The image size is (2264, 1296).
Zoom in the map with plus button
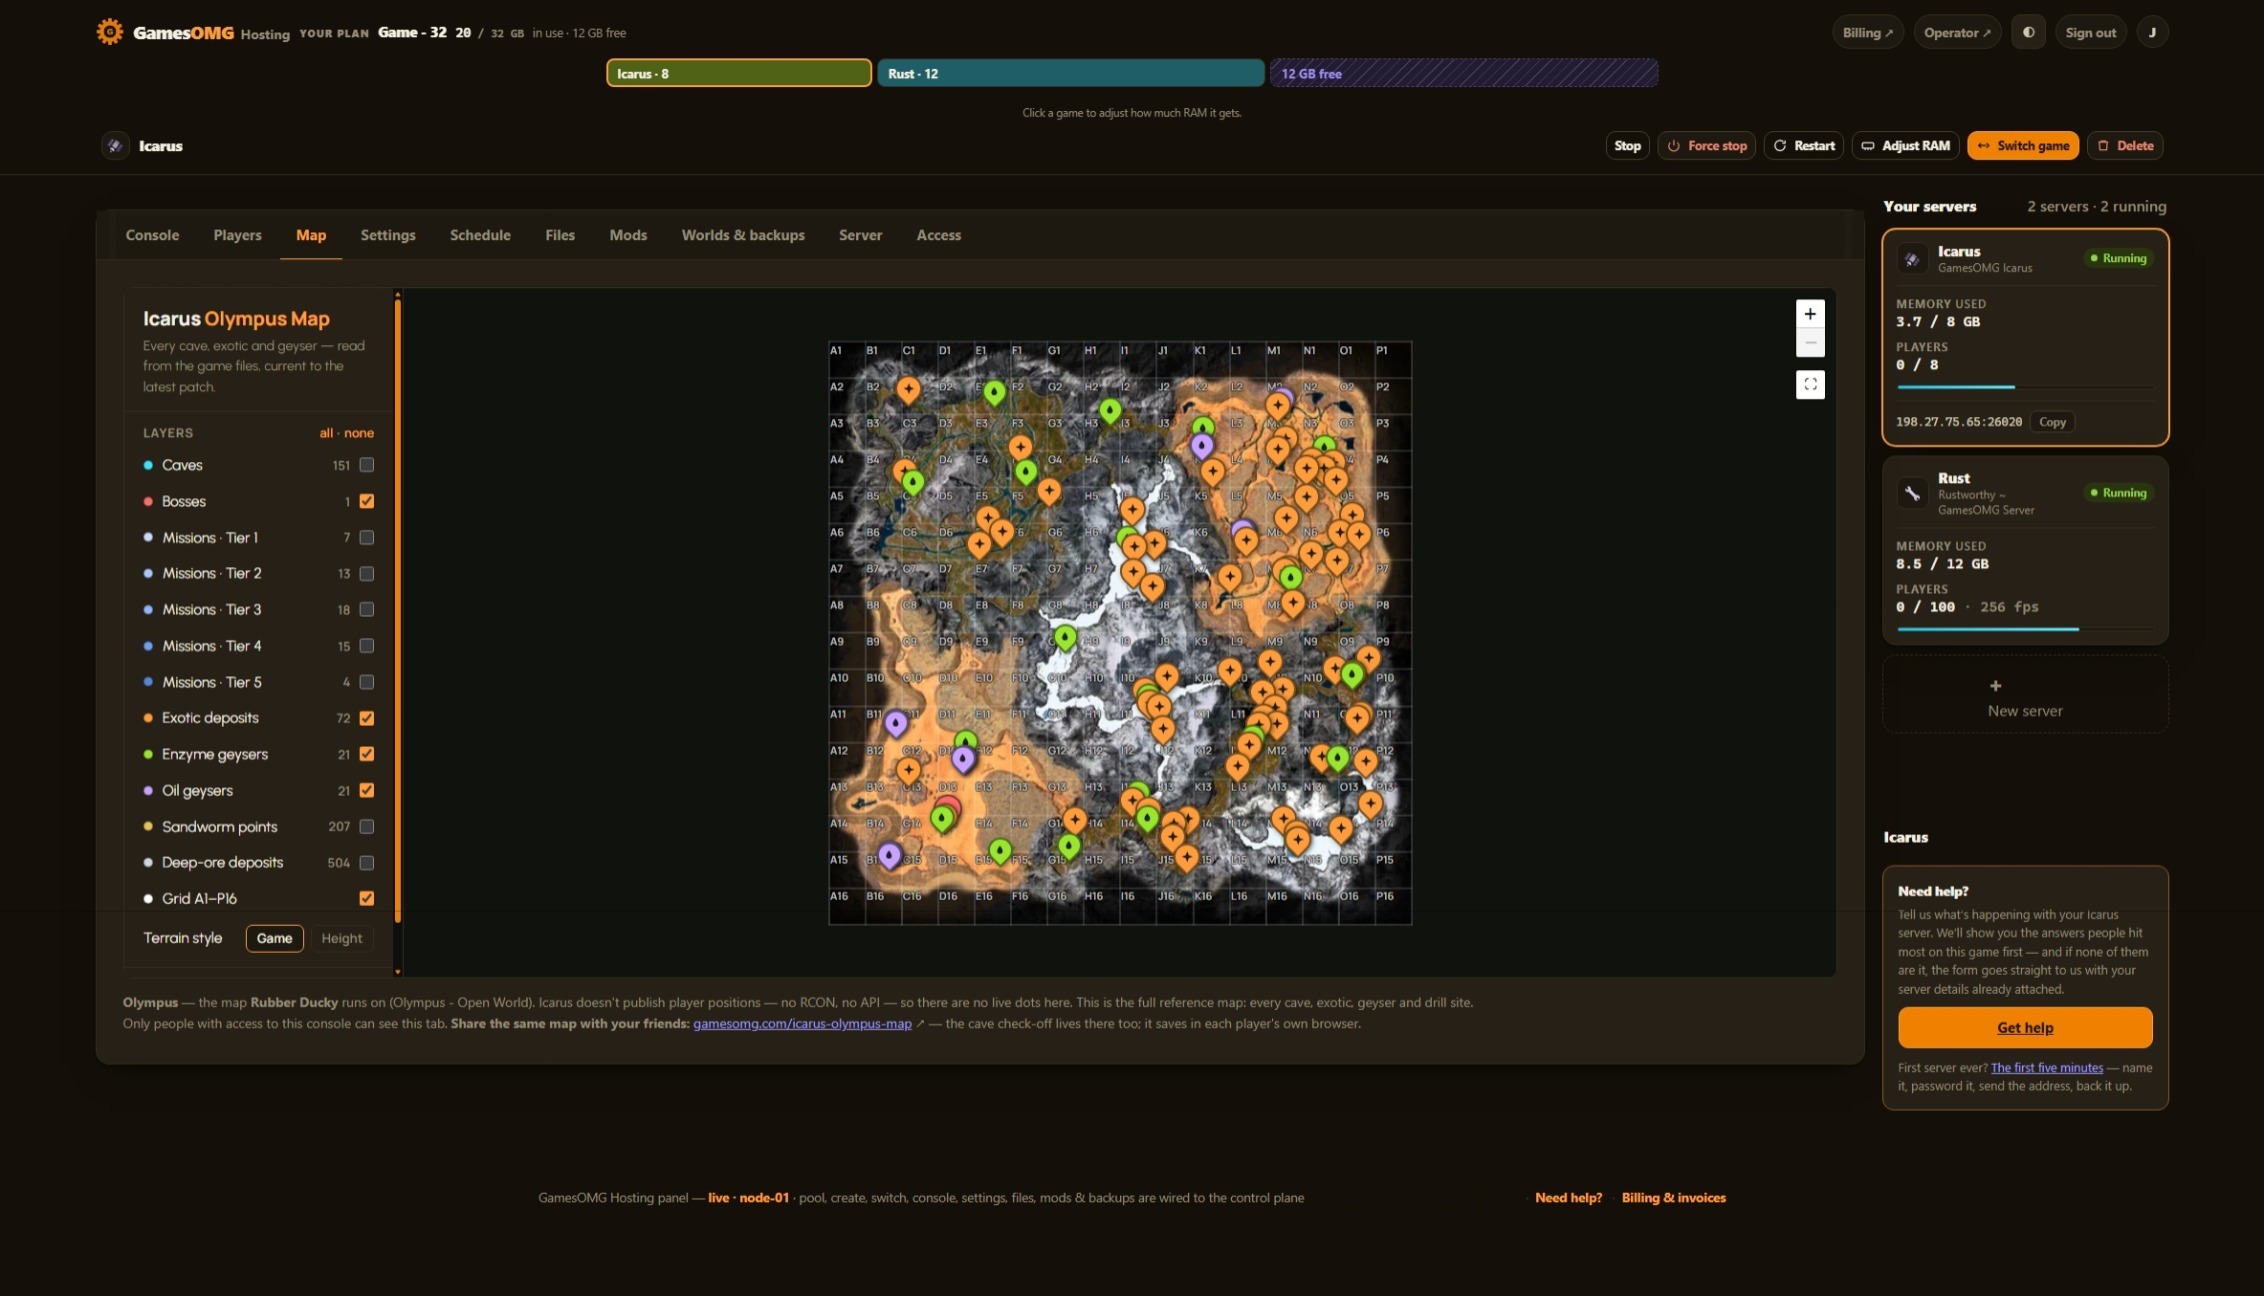coord(1810,313)
